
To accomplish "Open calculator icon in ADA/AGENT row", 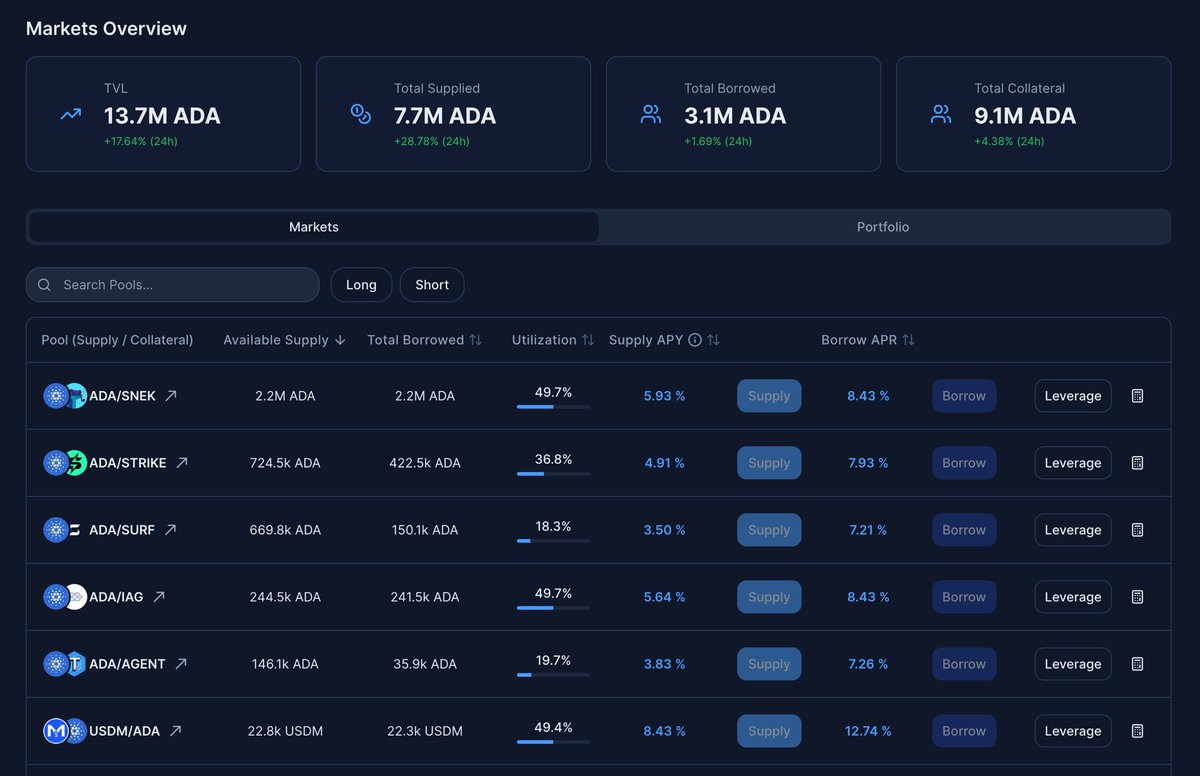I will point(1137,664).
